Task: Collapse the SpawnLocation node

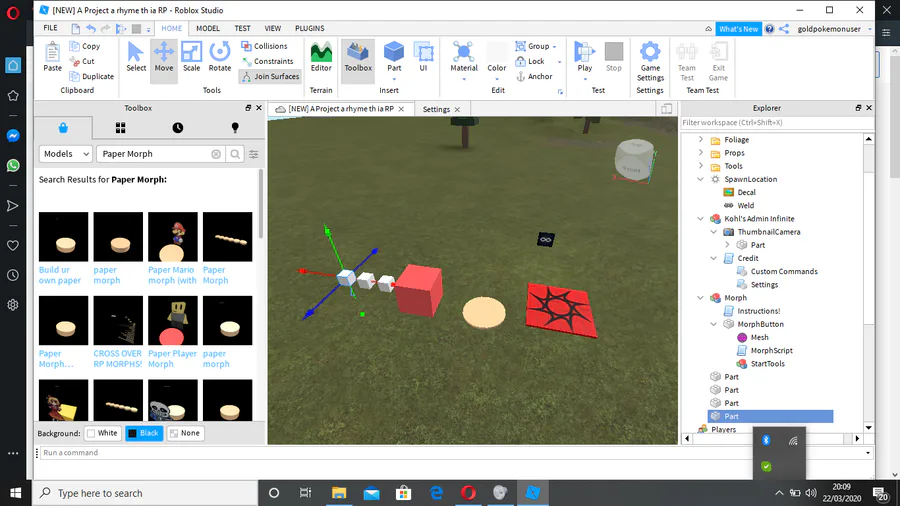Action: click(700, 179)
